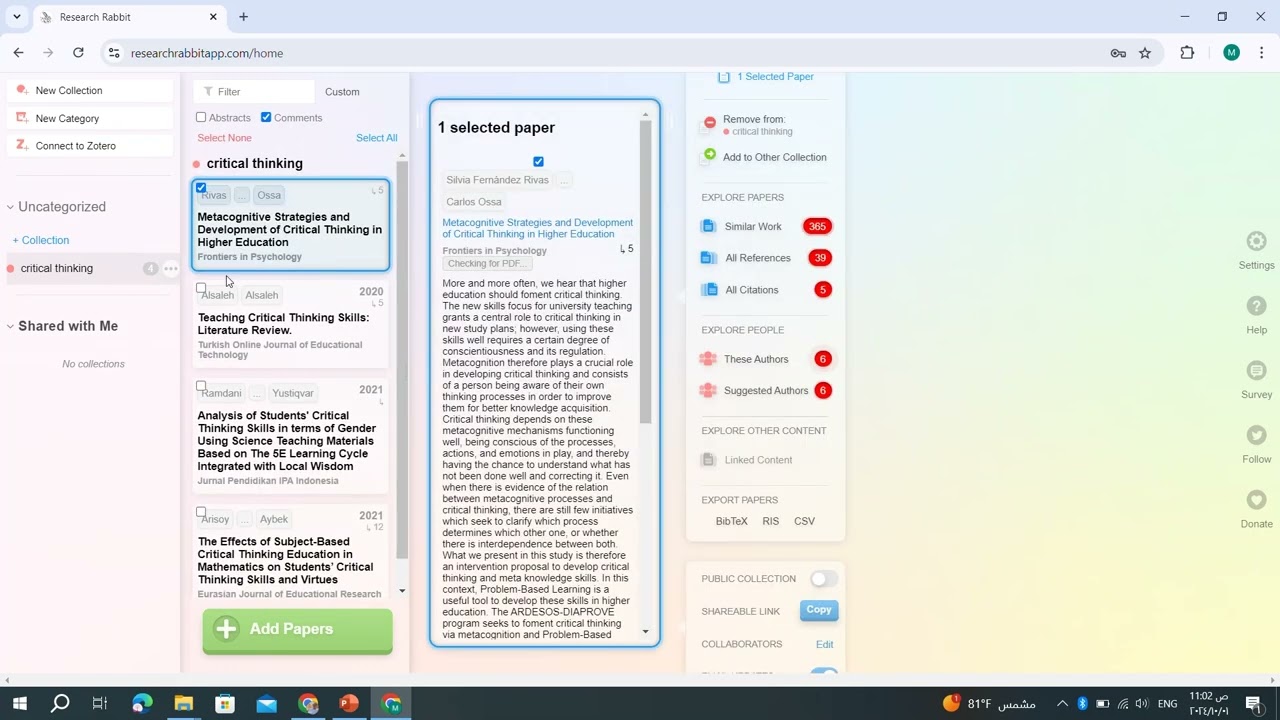The image size is (1280, 720).
Task: Click the Add Papers button
Action: (297, 629)
